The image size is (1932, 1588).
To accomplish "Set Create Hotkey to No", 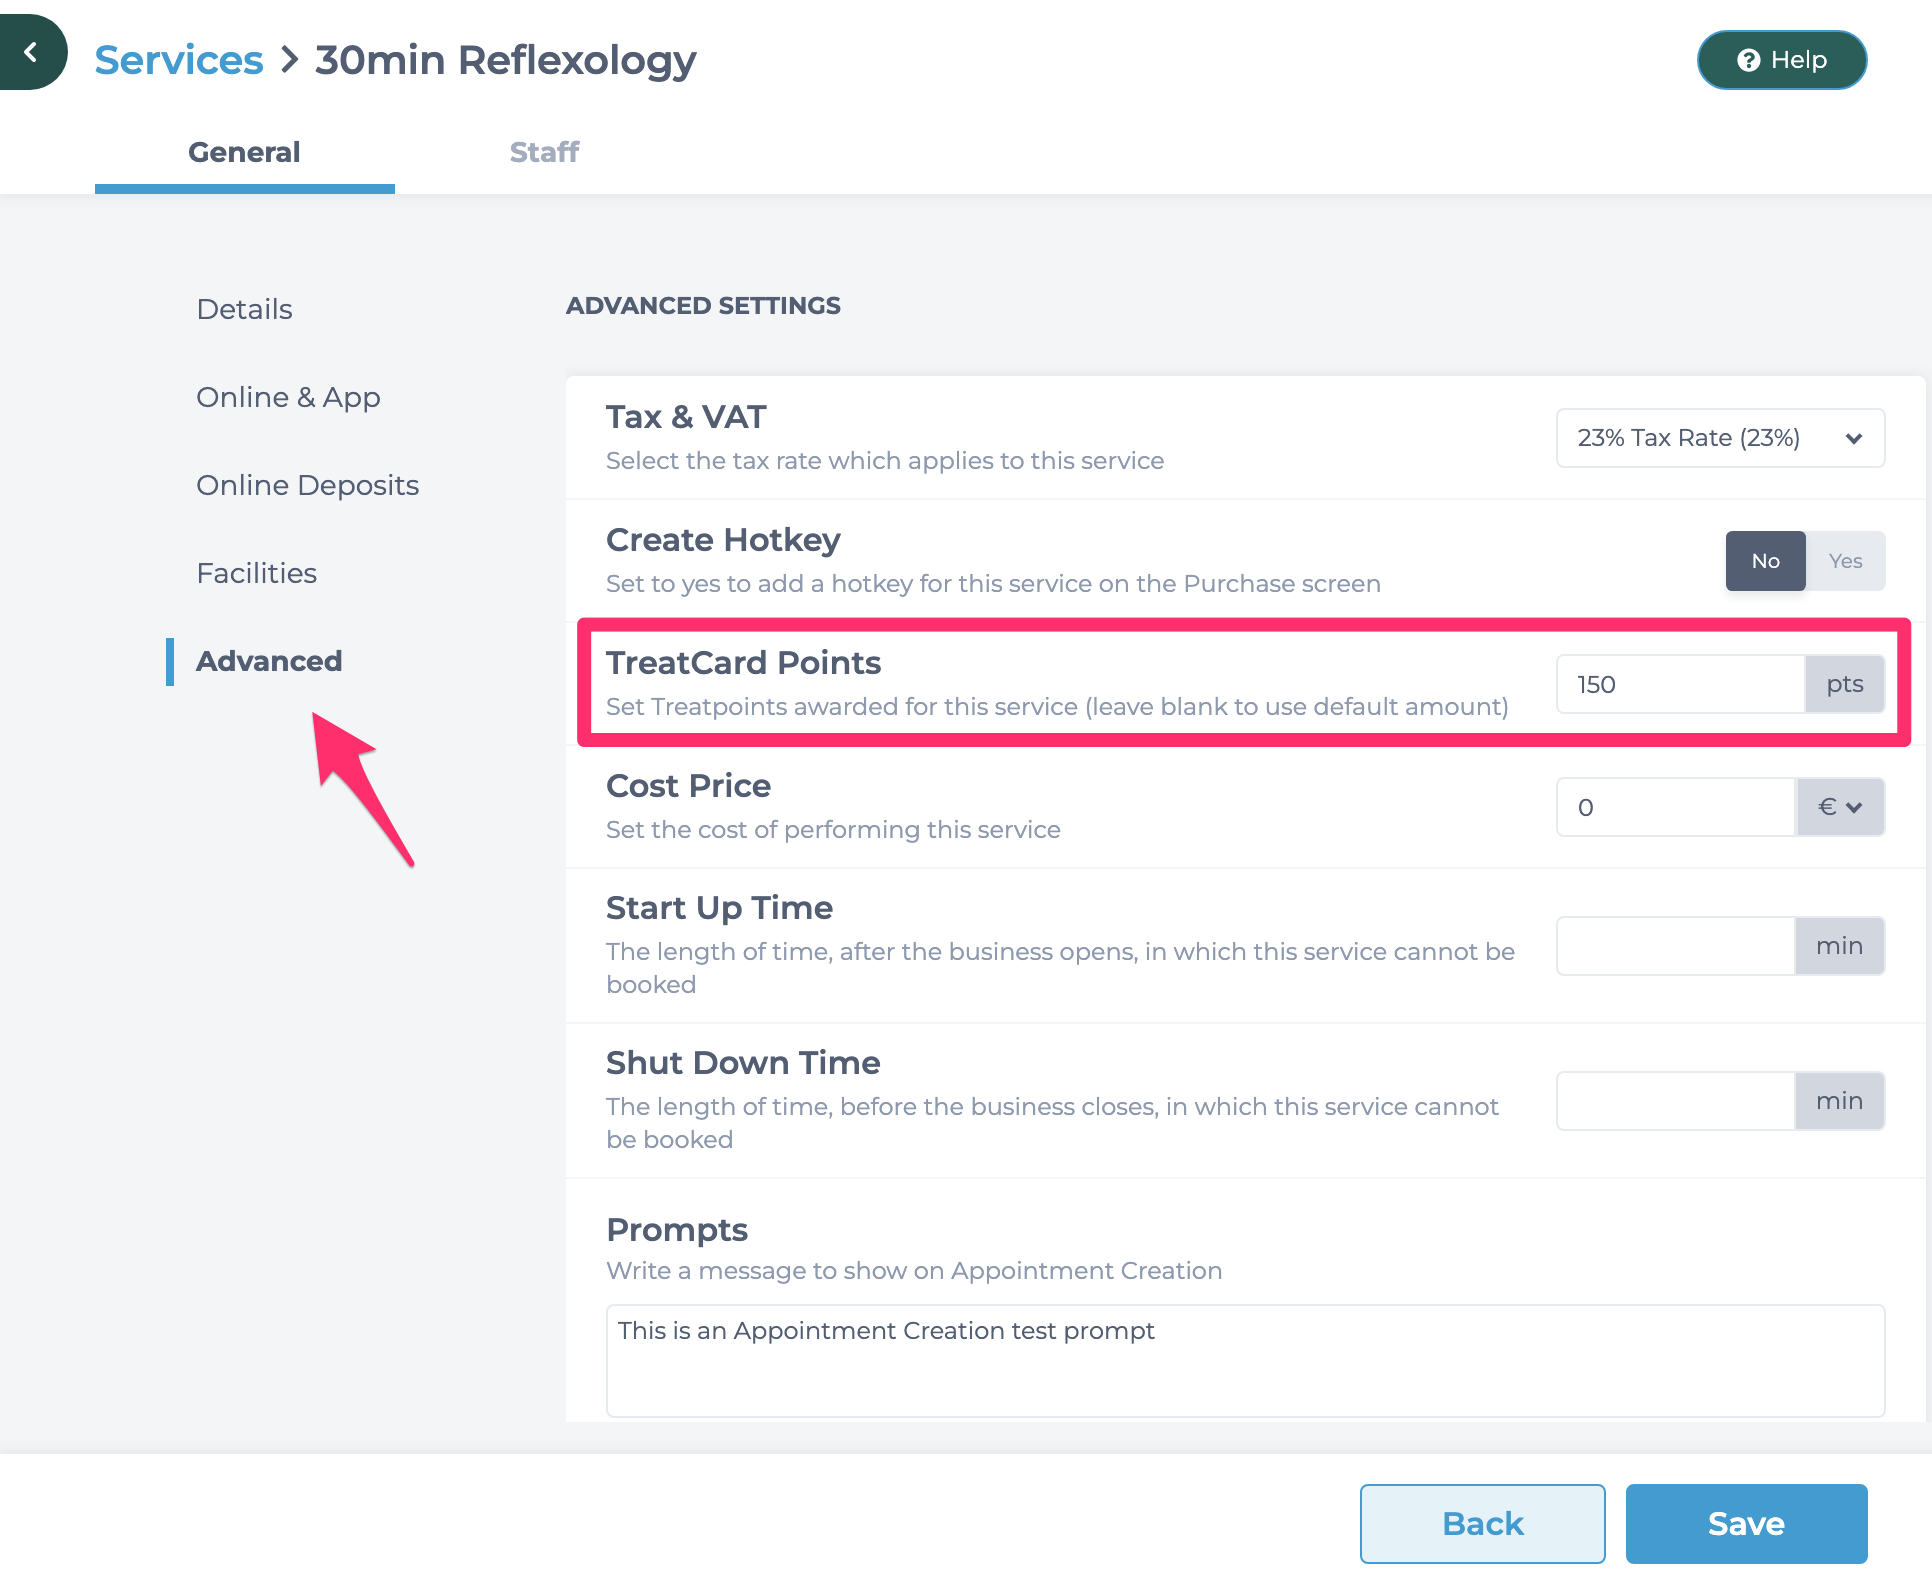I will [x=1765, y=561].
